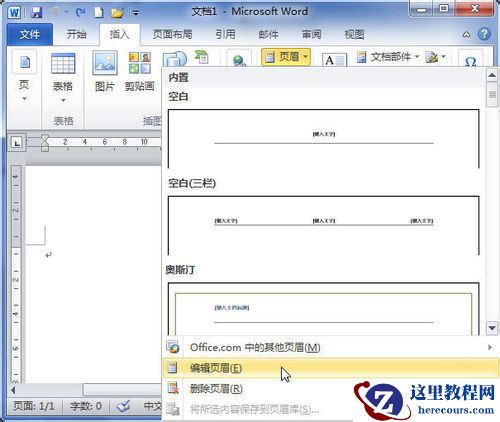
Task: Open the 邮件 tab
Action: [x=268, y=34]
